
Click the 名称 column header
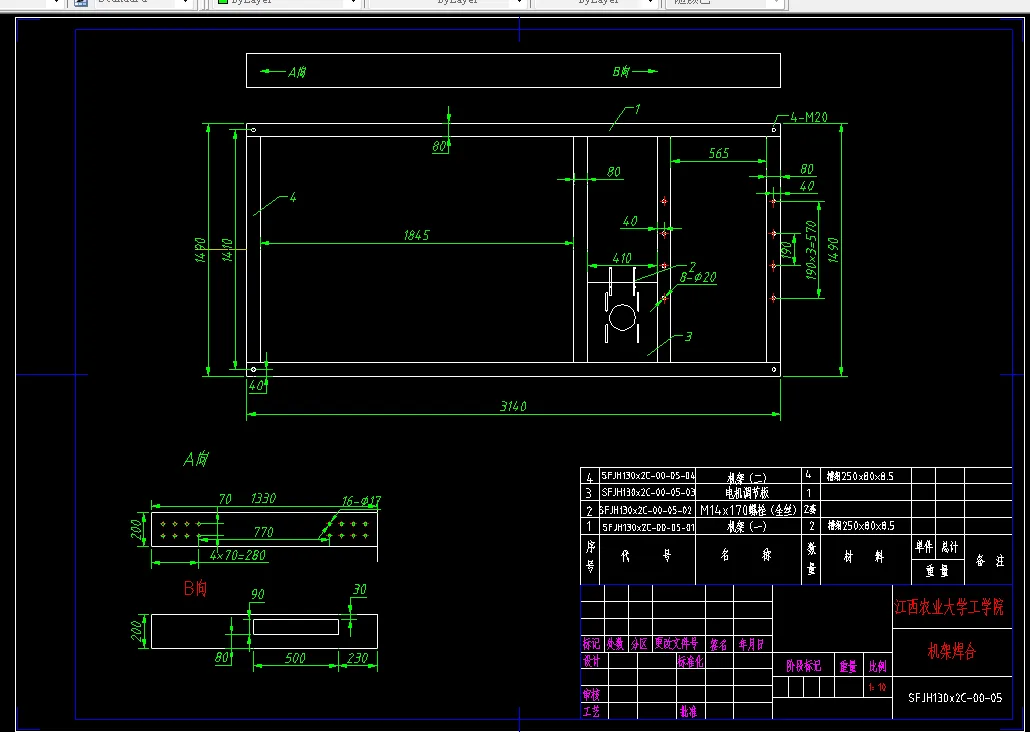click(x=748, y=557)
